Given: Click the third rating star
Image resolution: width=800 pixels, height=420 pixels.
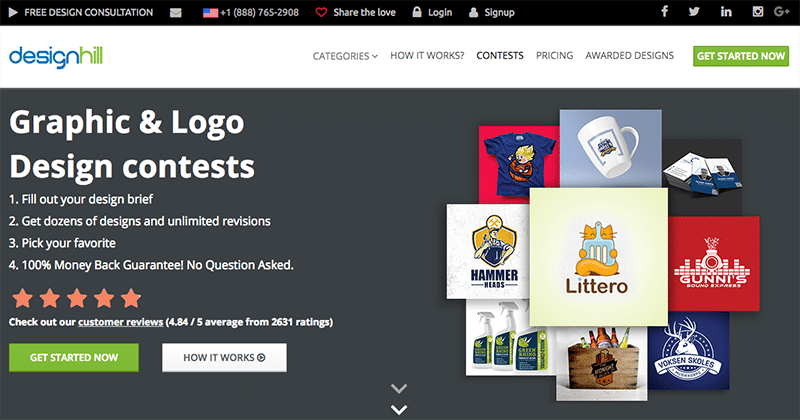Looking at the screenshot, I should pyautogui.click(x=77, y=298).
